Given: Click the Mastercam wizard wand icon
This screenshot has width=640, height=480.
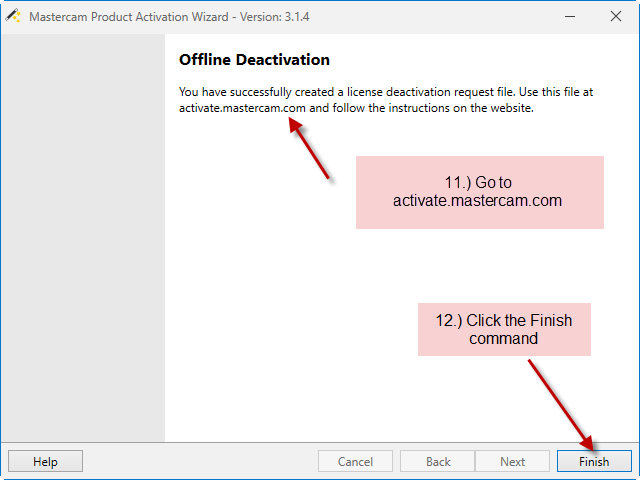Looking at the screenshot, I should (x=13, y=16).
